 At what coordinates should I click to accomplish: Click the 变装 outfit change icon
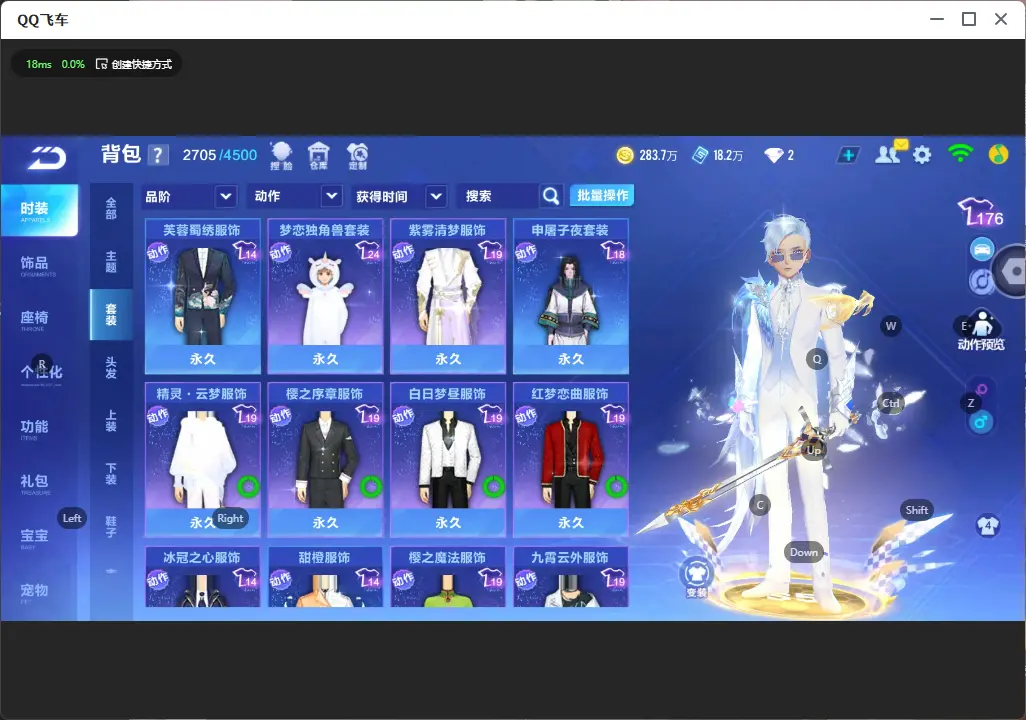point(697,577)
